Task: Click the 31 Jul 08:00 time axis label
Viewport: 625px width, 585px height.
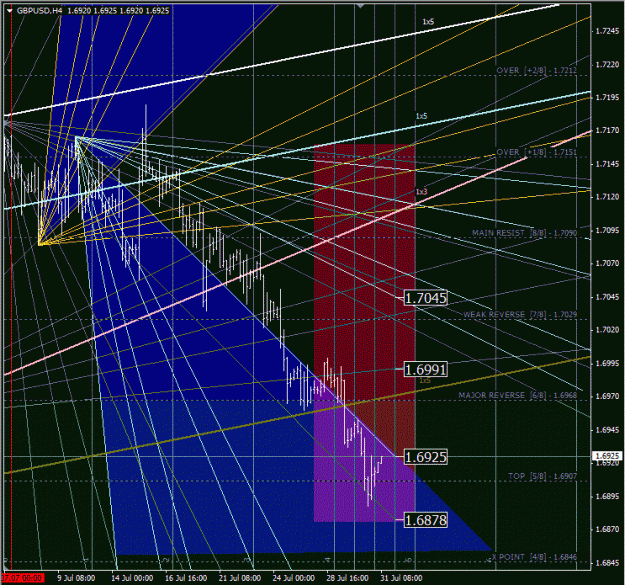Action: click(x=401, y=578)
